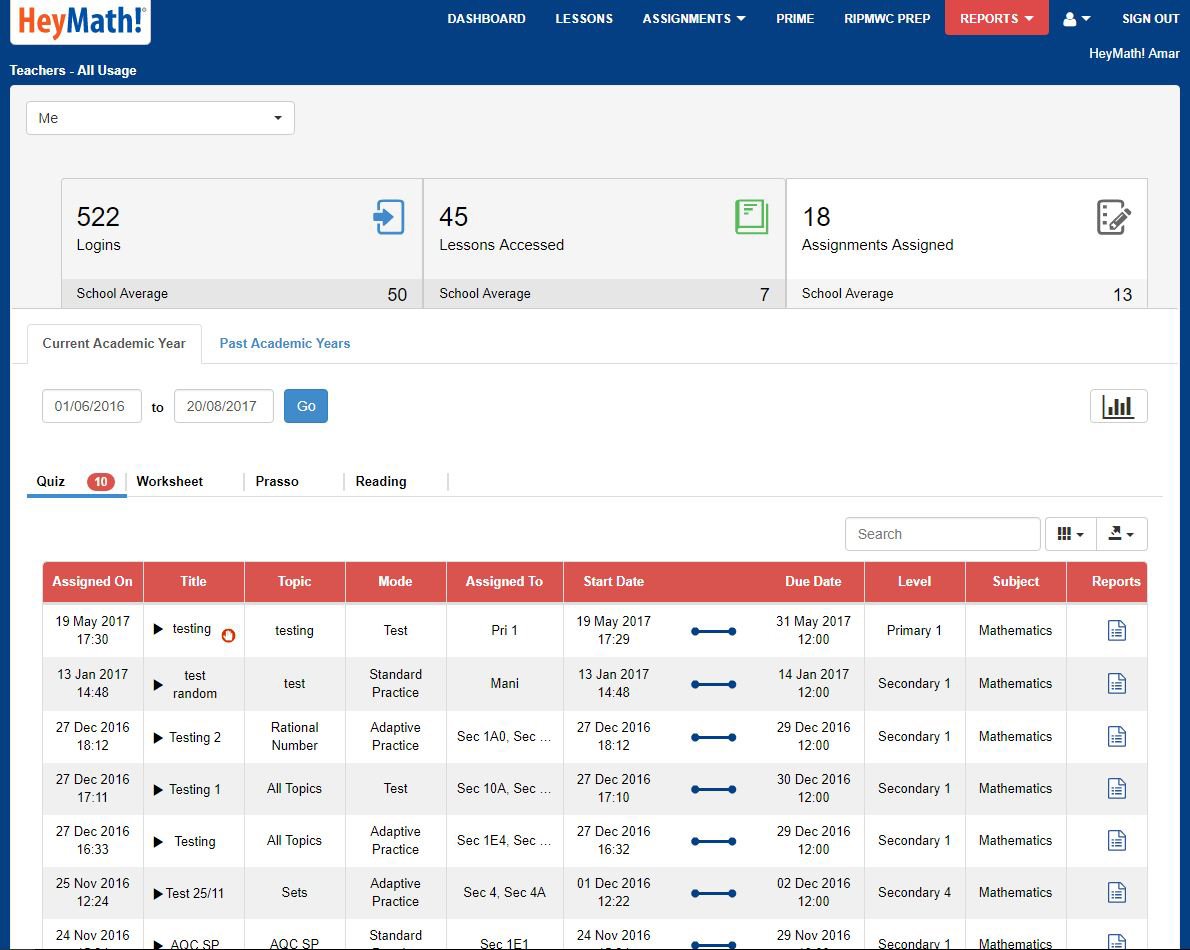Click the orange status icon beside testing
The width and height of the screenshot is (1190, 950).
coord(228,636)
